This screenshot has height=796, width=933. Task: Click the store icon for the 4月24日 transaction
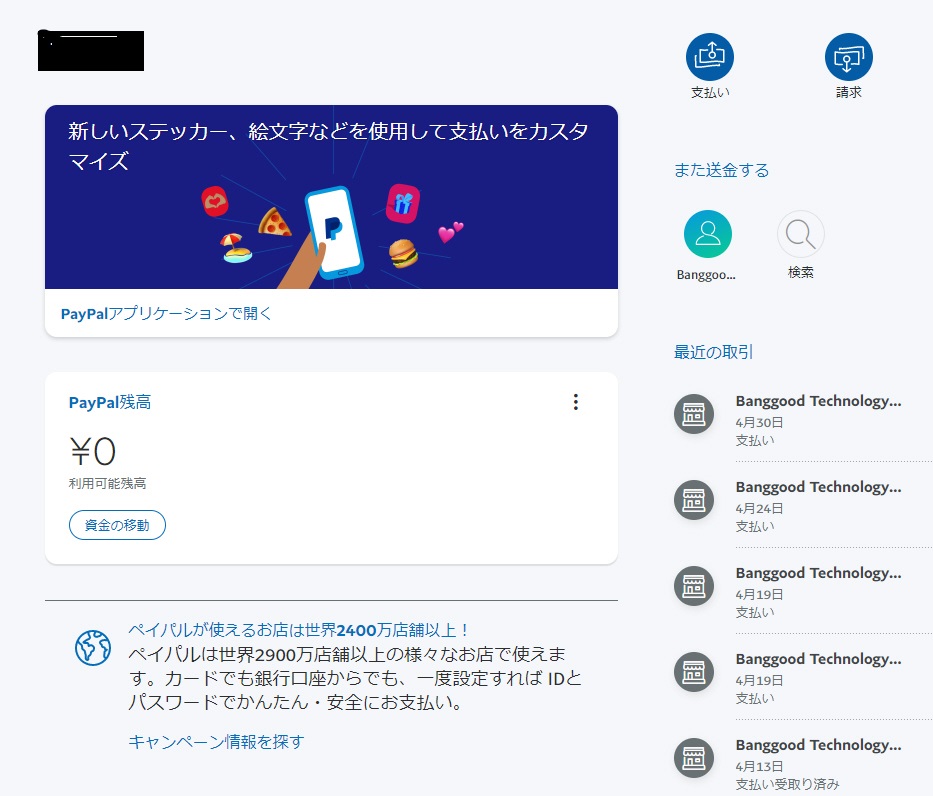coord(694,500)
